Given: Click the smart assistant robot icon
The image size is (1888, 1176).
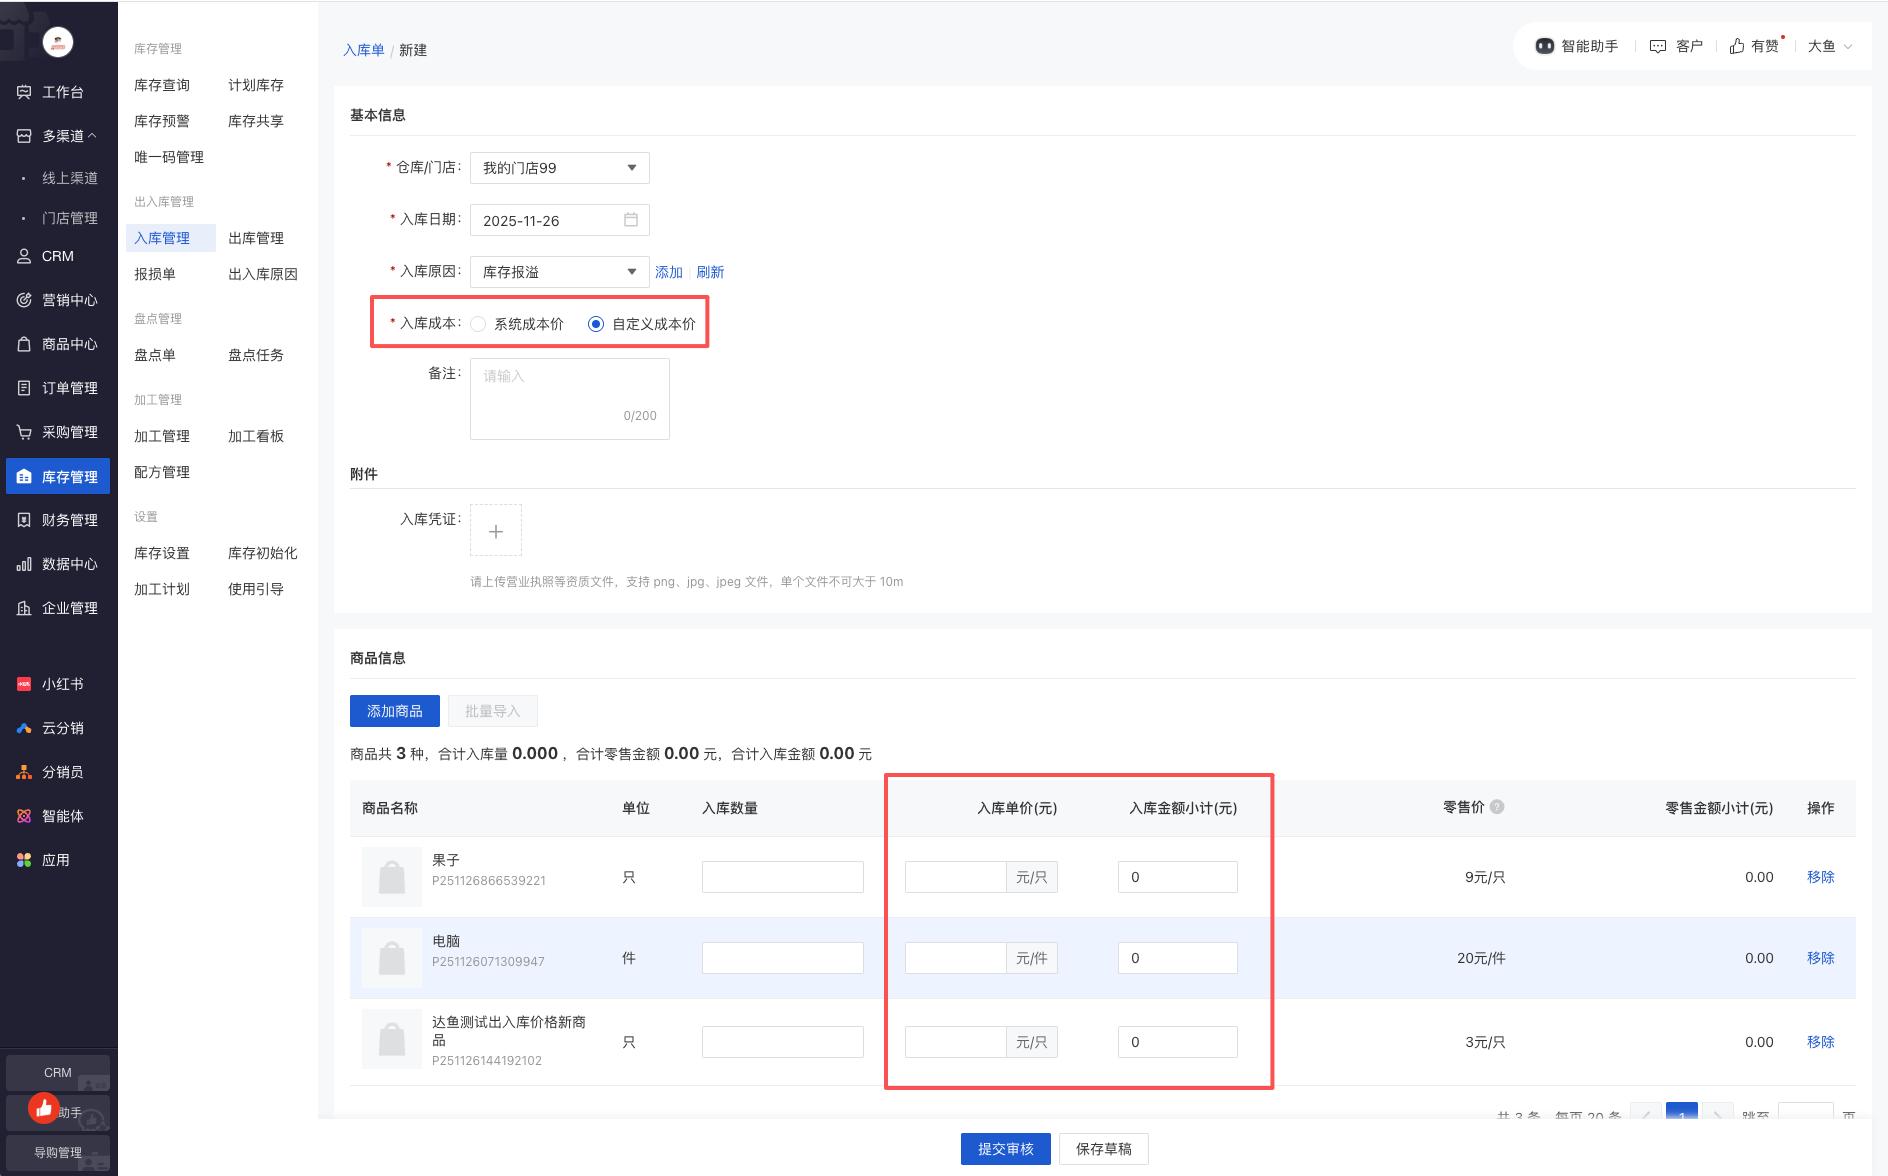Looking at the screenshot, I should (x=1544, y=46).
